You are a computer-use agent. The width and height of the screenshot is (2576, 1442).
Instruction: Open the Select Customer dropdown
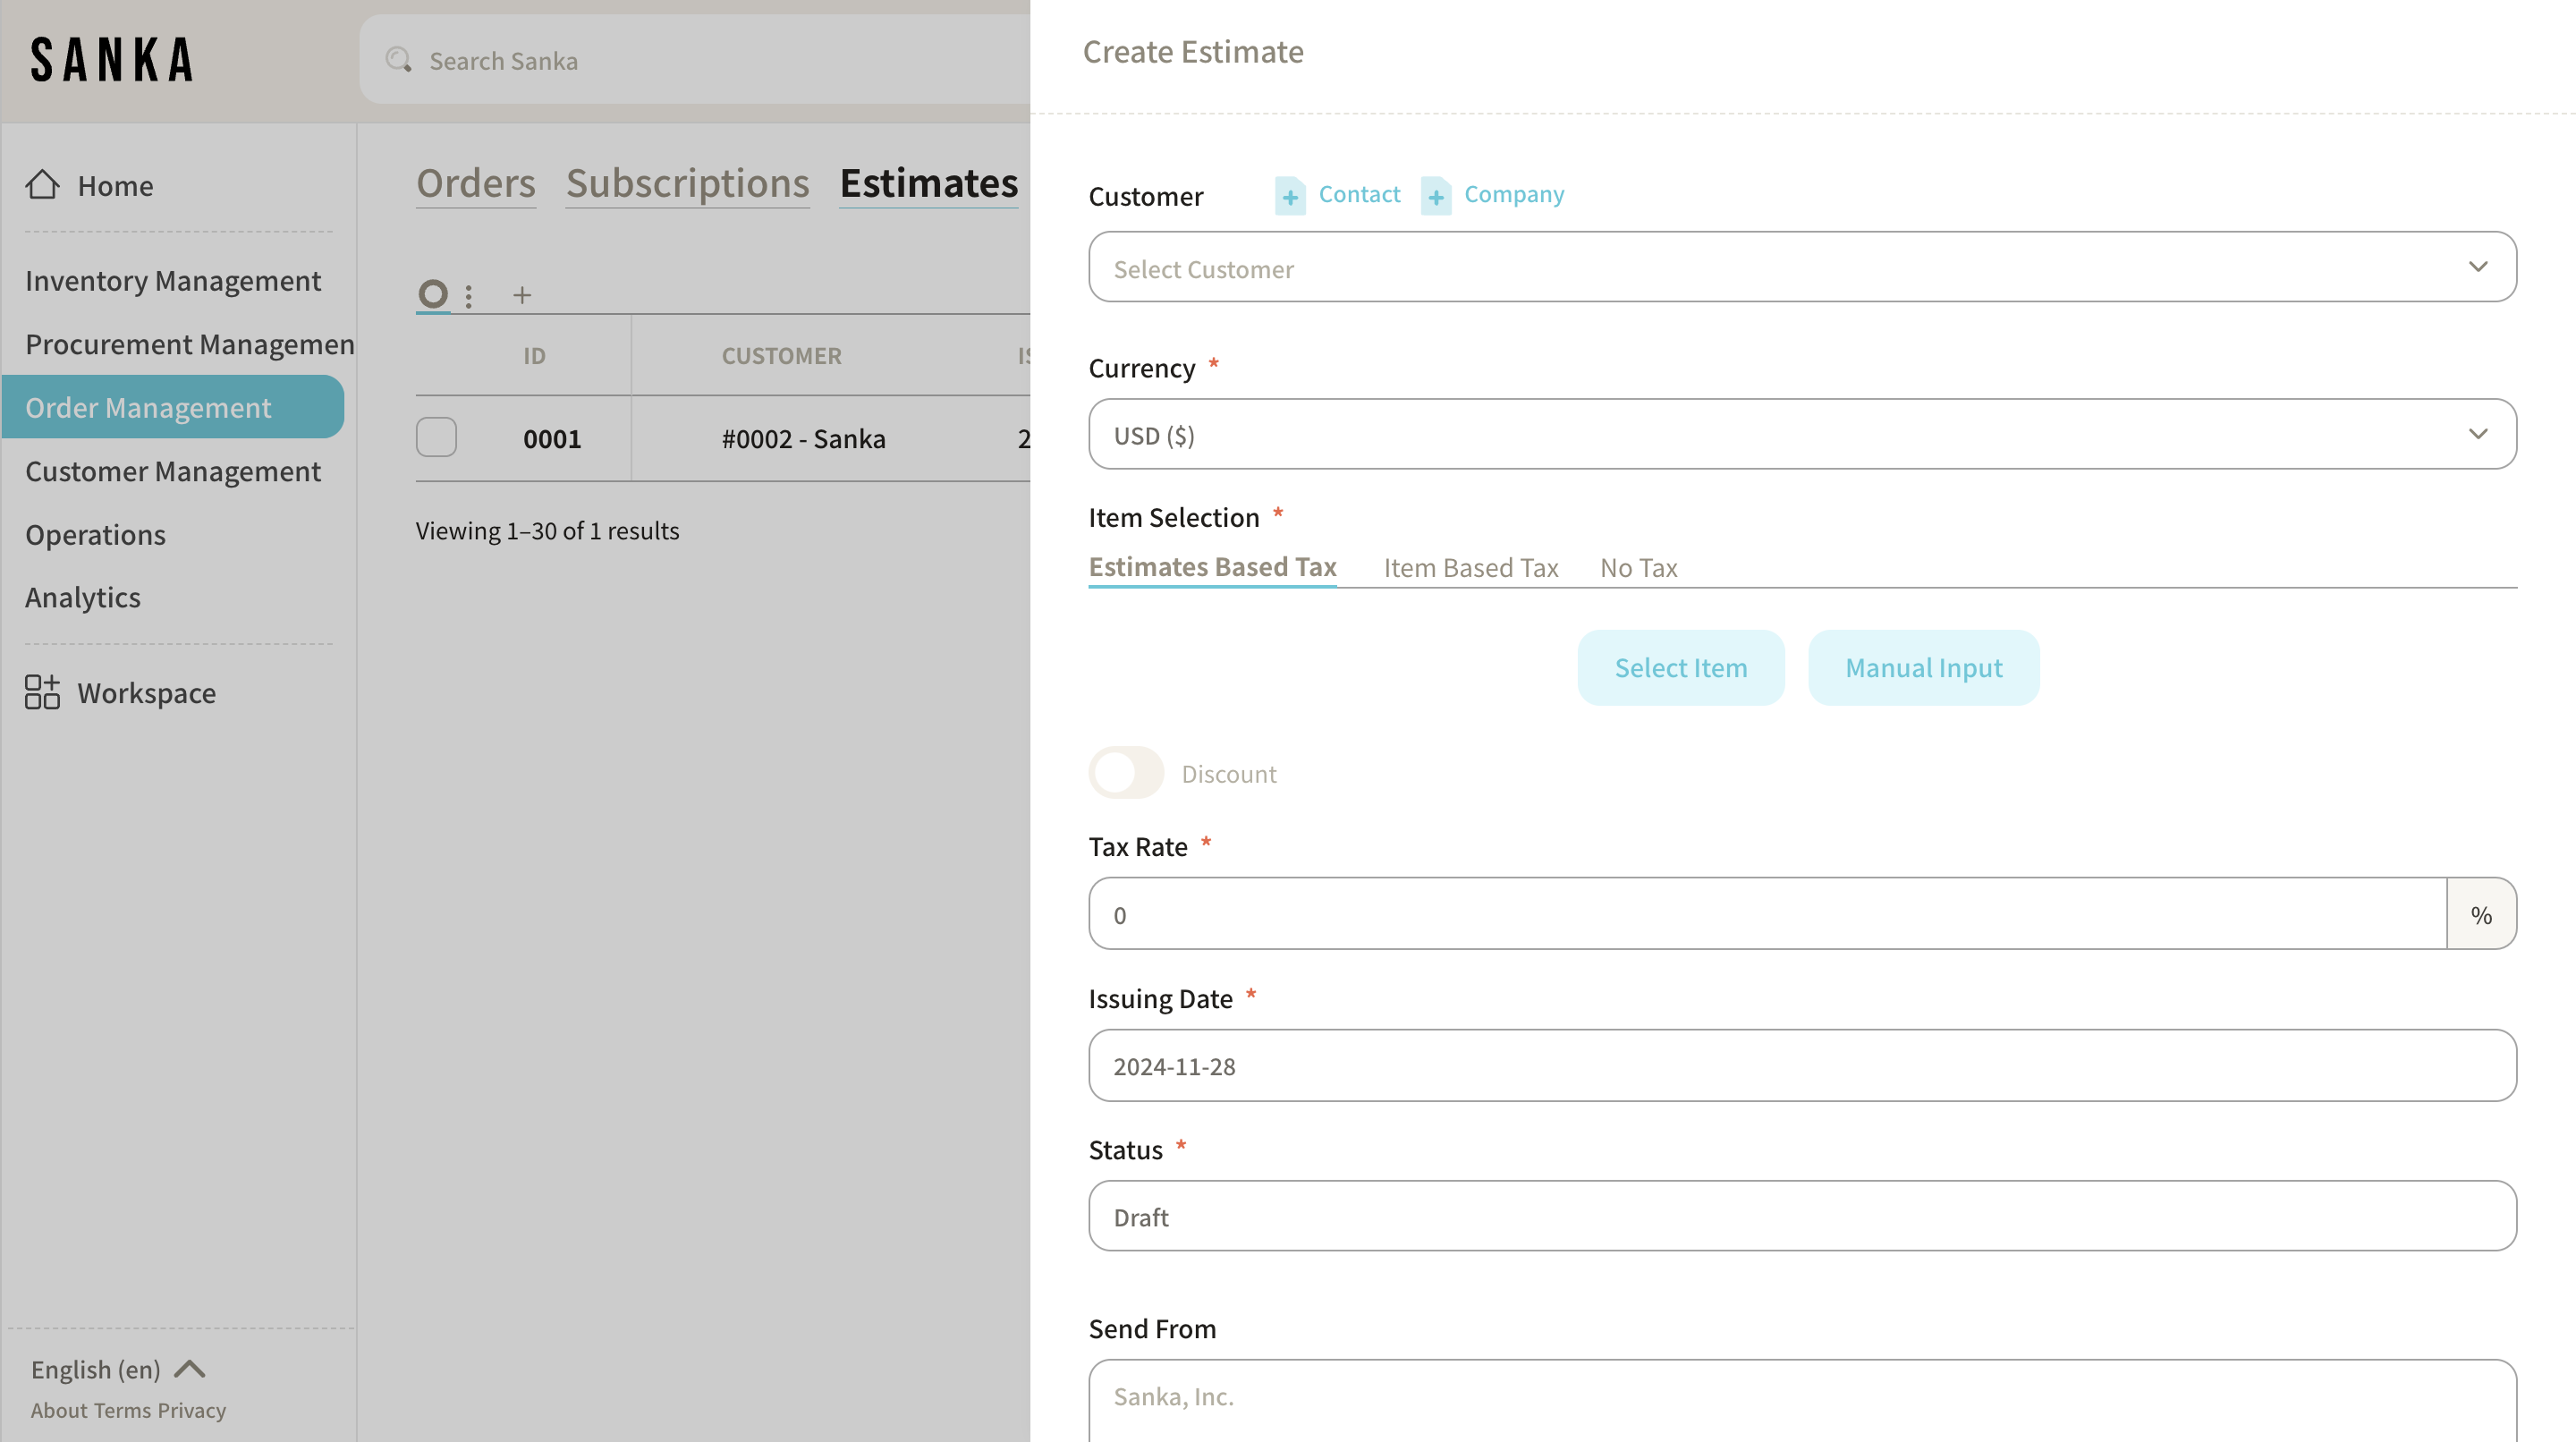point(1802,267)
